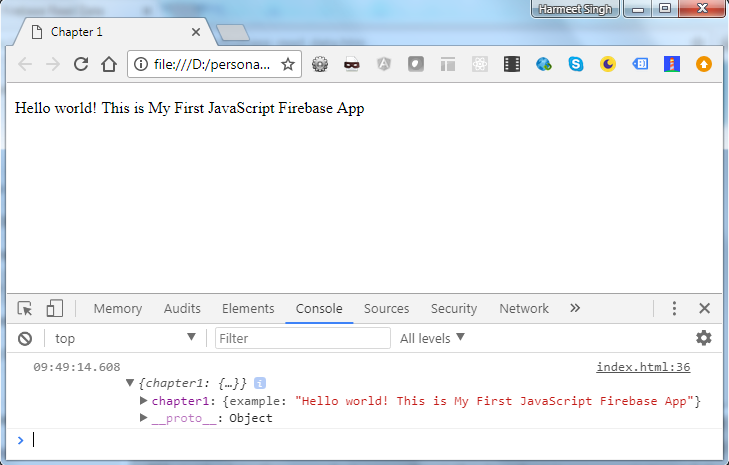This screenshot has height=465, width=729.
Task: Reload the current page
Action: coord(81,64)
